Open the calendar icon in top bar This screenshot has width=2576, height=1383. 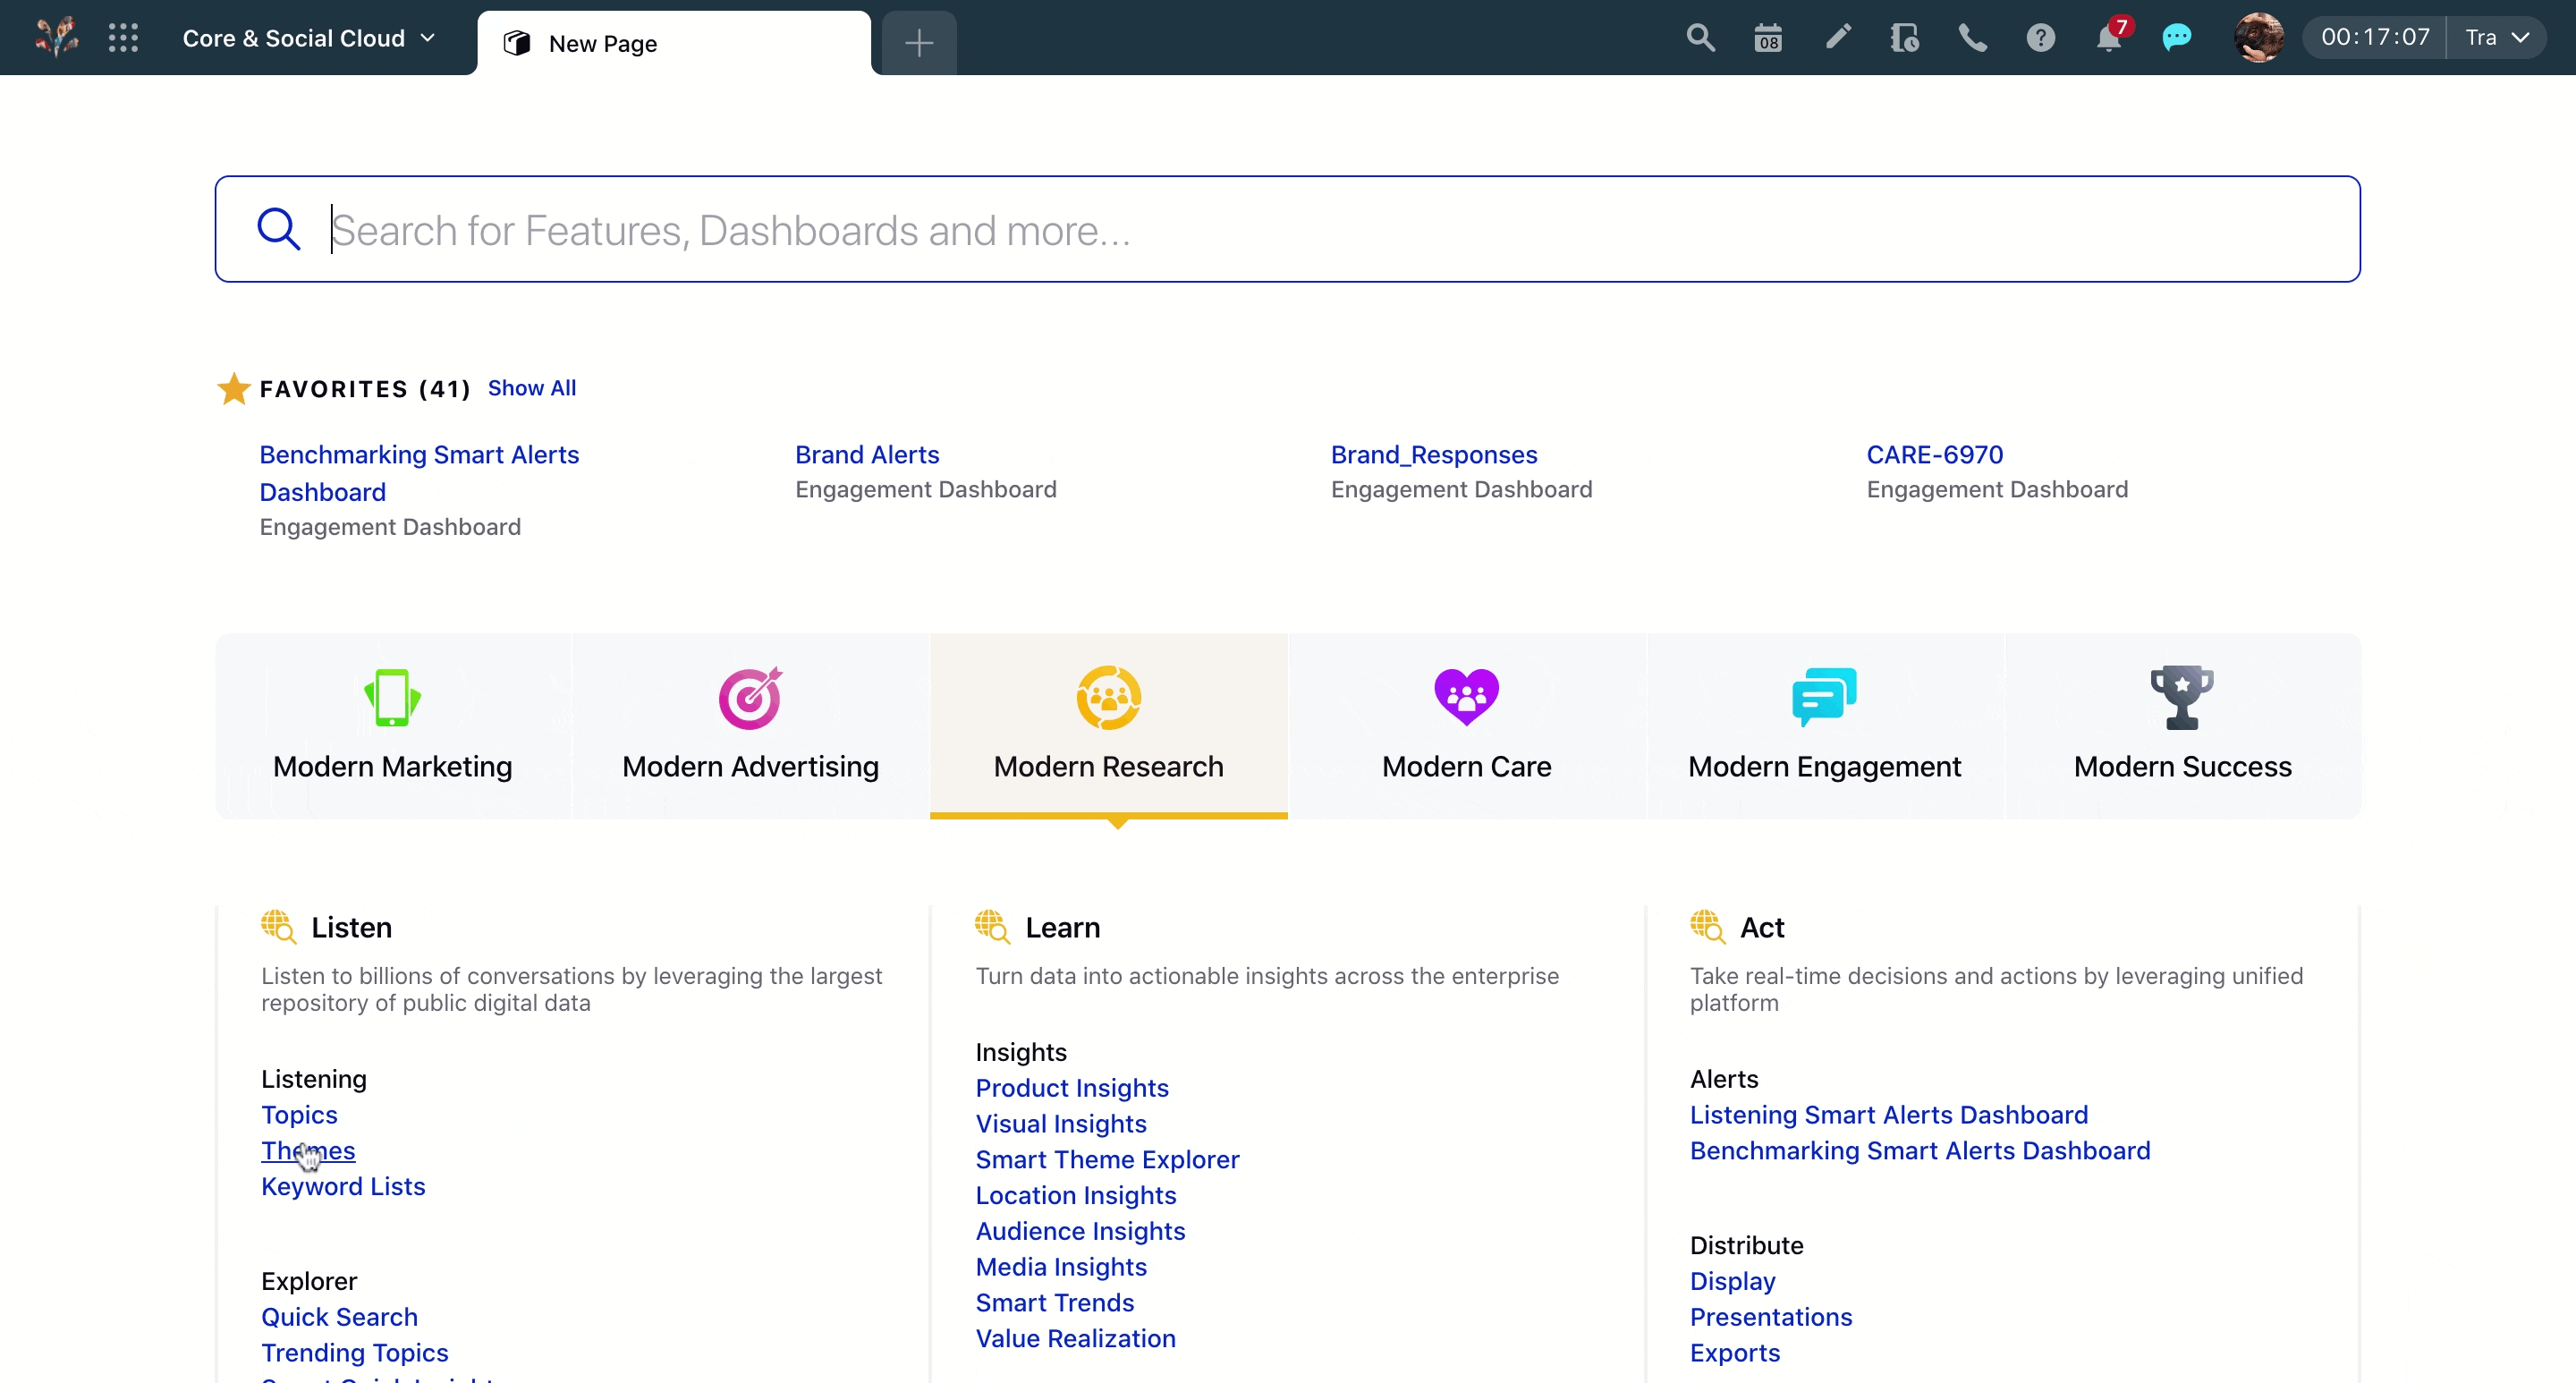pyautogui.click(x=1768, y=38)
